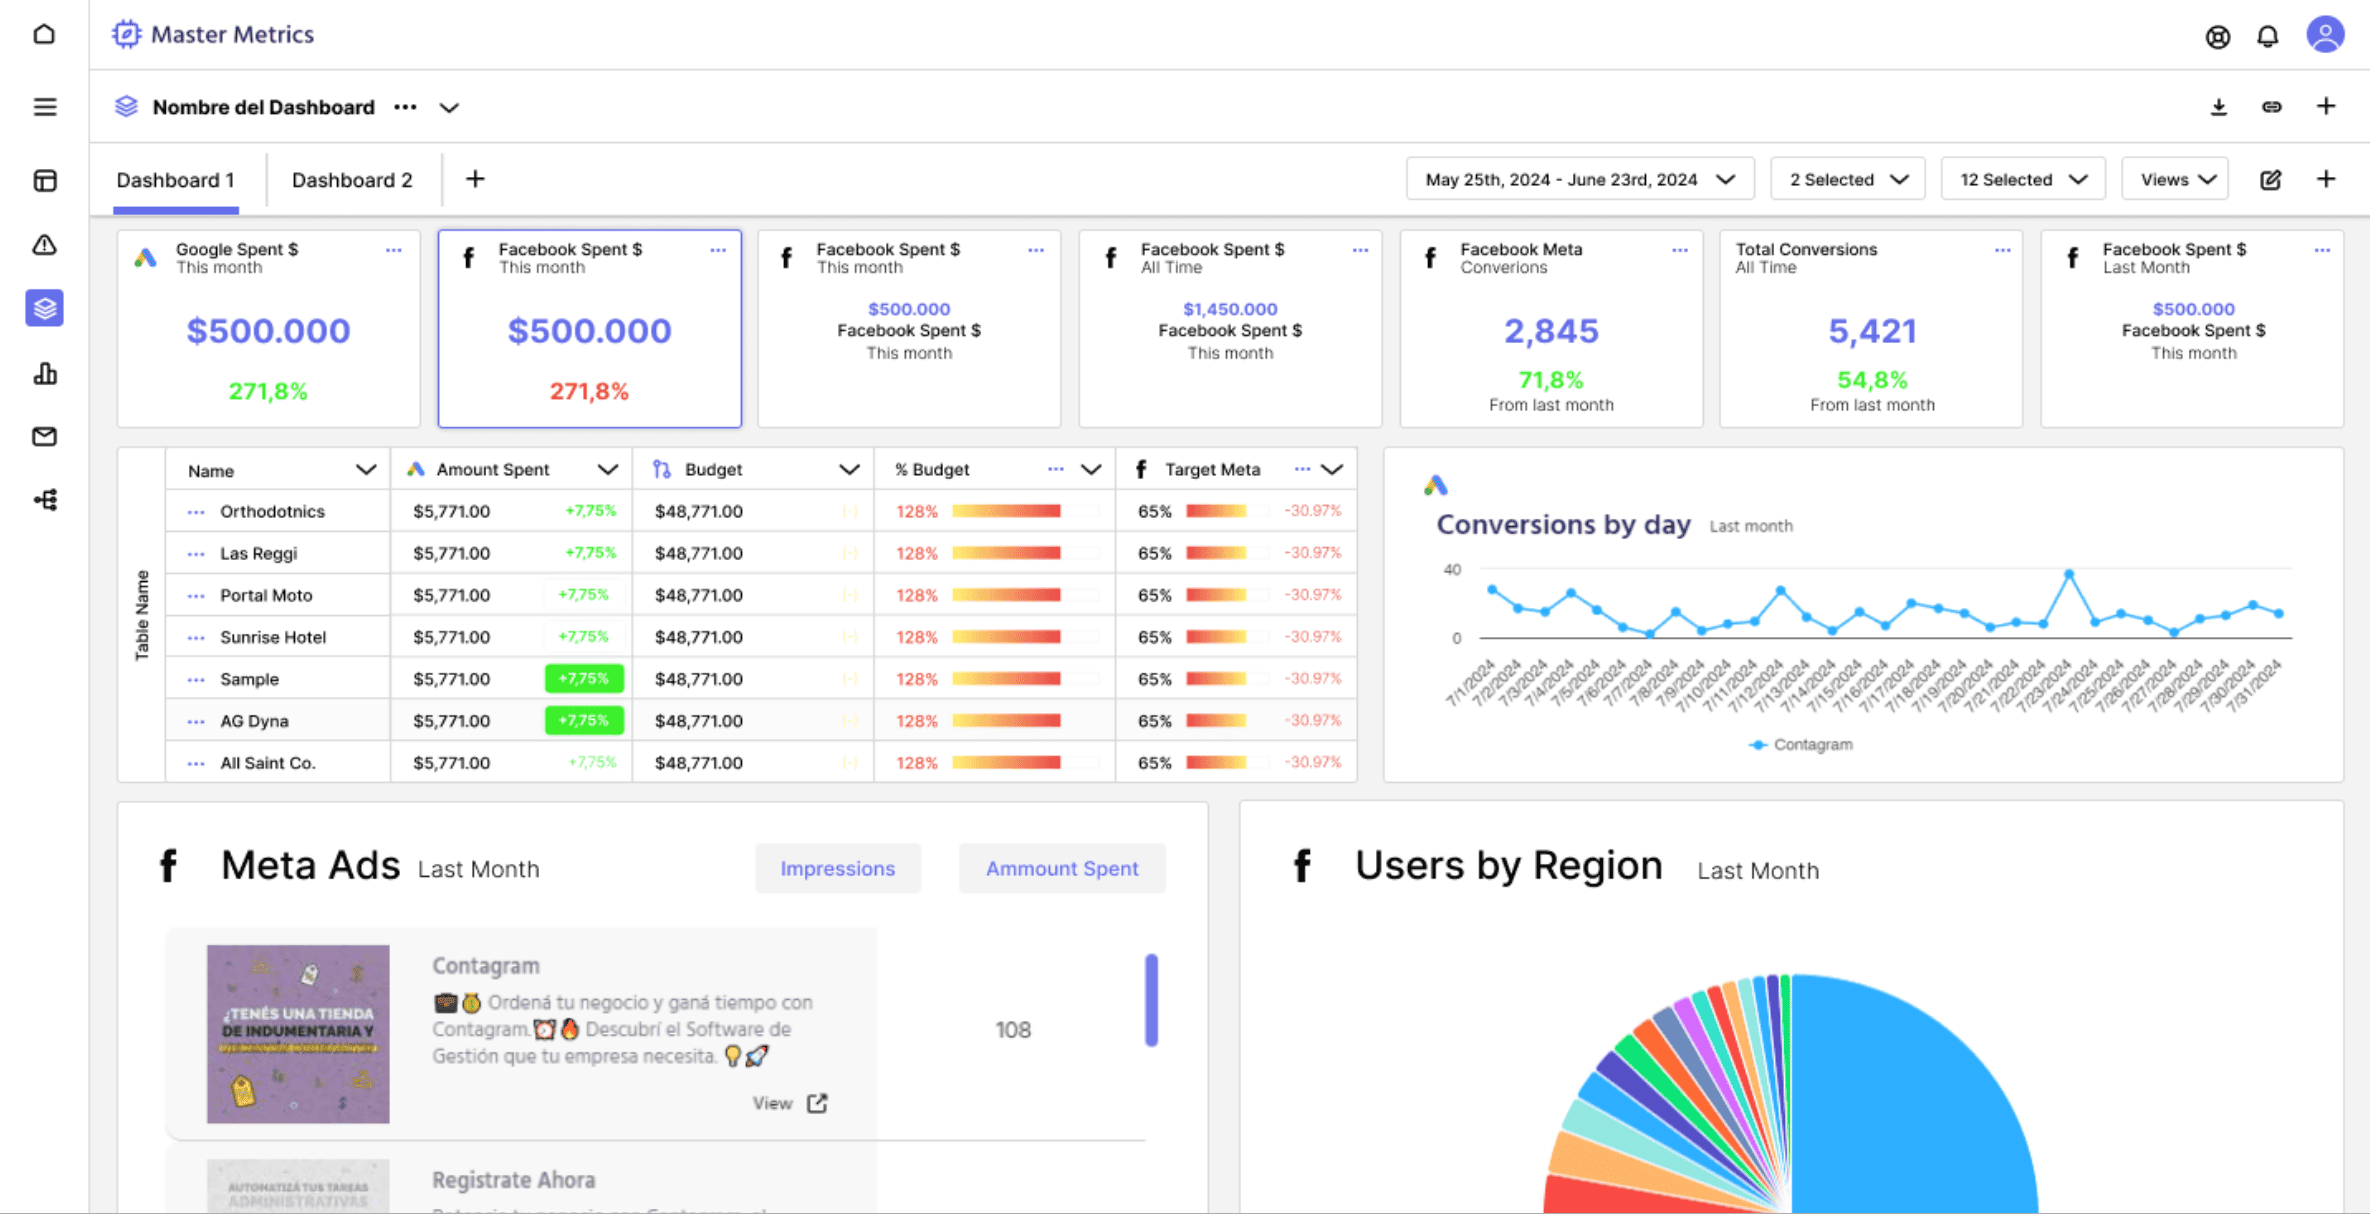Download the dashboard using the download icon

(2218, 106)
